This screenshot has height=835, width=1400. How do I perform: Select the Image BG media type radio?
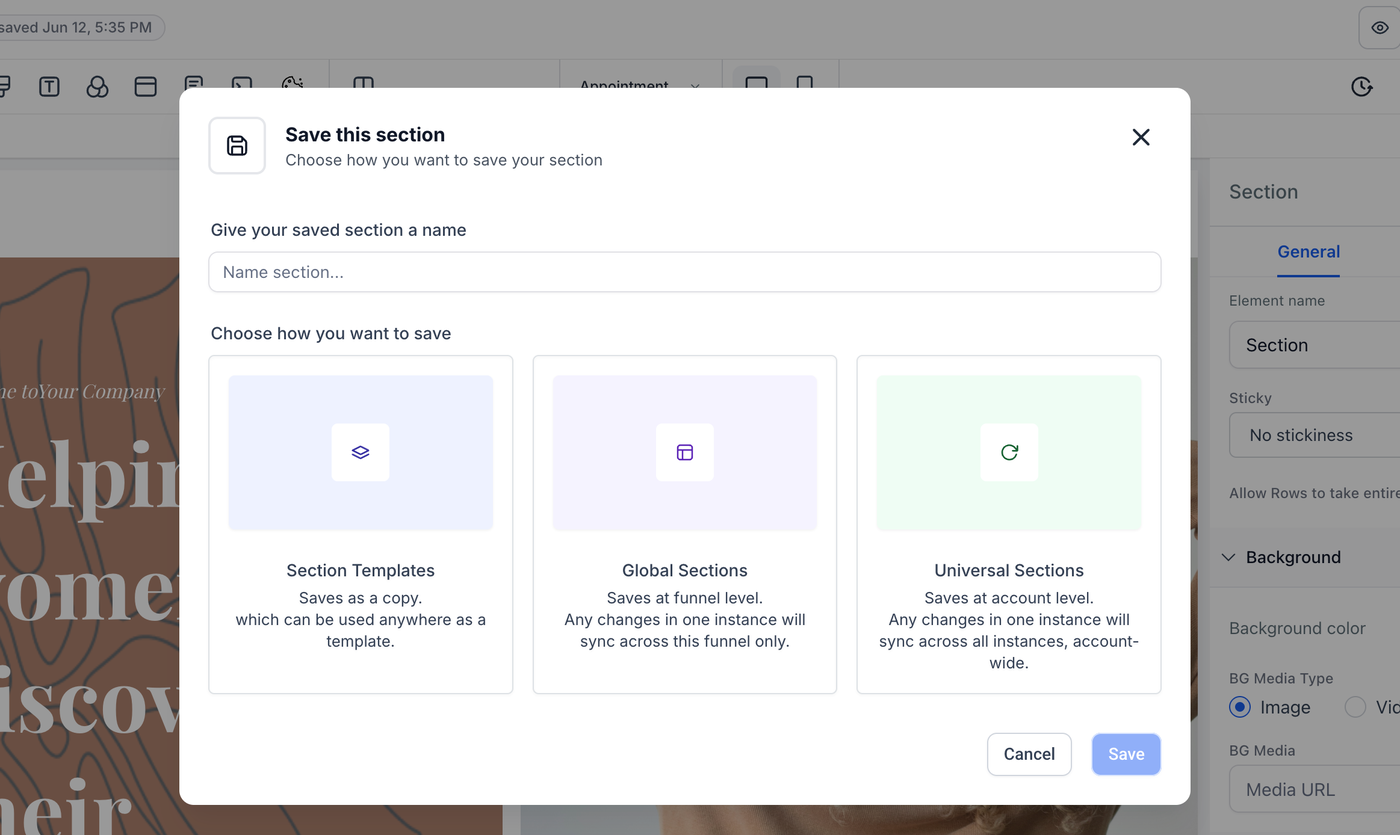(1240, 707)
